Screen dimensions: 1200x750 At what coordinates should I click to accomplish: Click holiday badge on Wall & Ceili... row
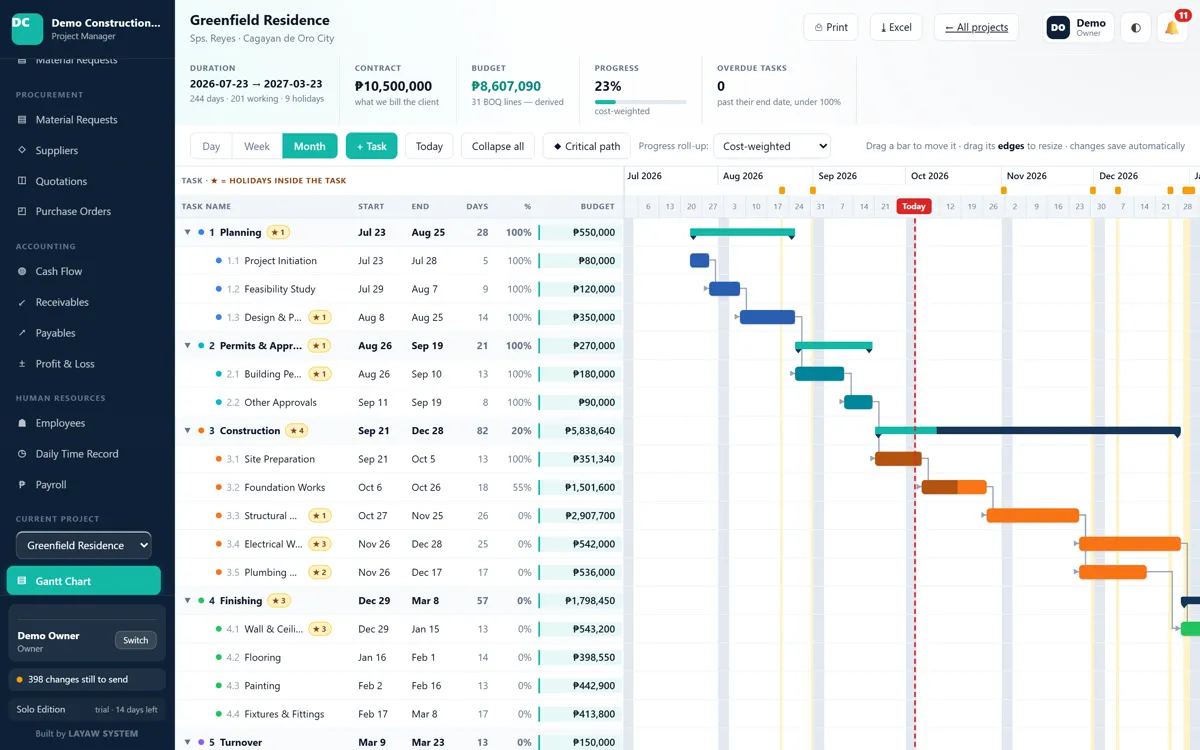point(320,629)
